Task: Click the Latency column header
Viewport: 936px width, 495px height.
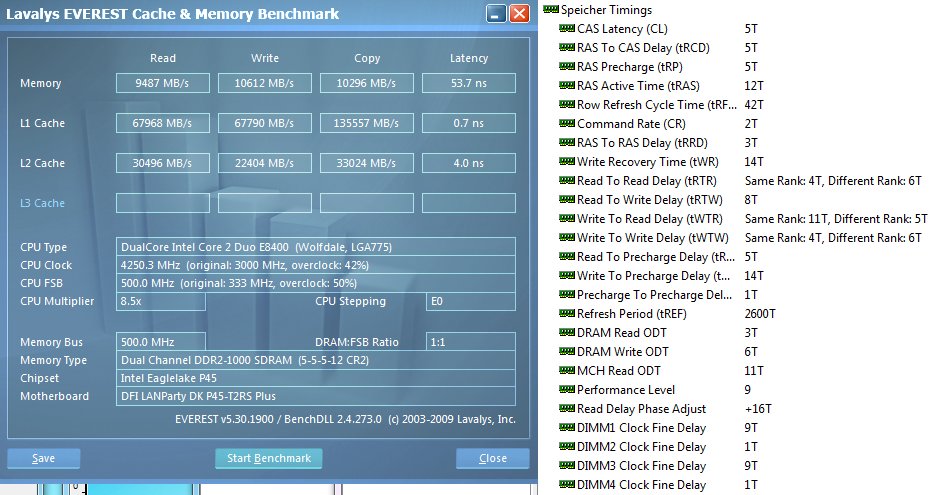Action: 469,58
